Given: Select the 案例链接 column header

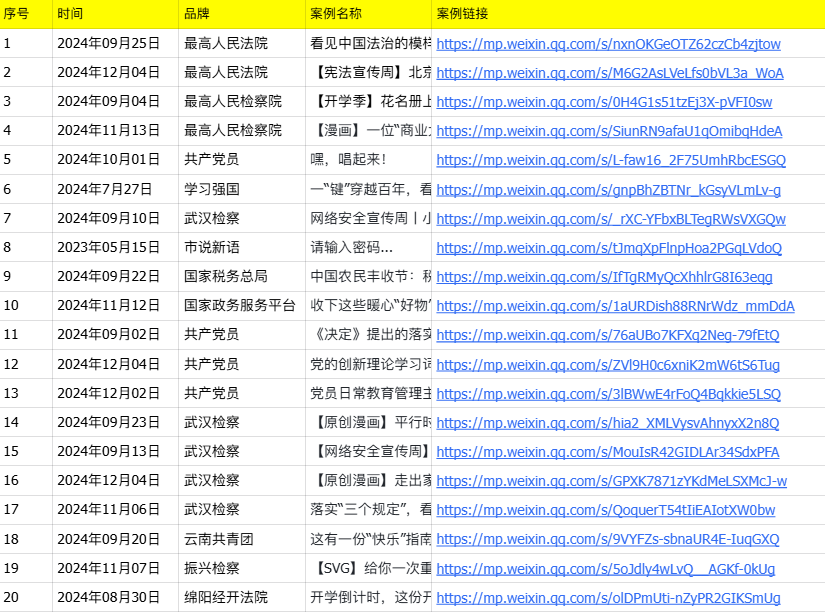Looking at the screenshot, I should tap(628, 14).
